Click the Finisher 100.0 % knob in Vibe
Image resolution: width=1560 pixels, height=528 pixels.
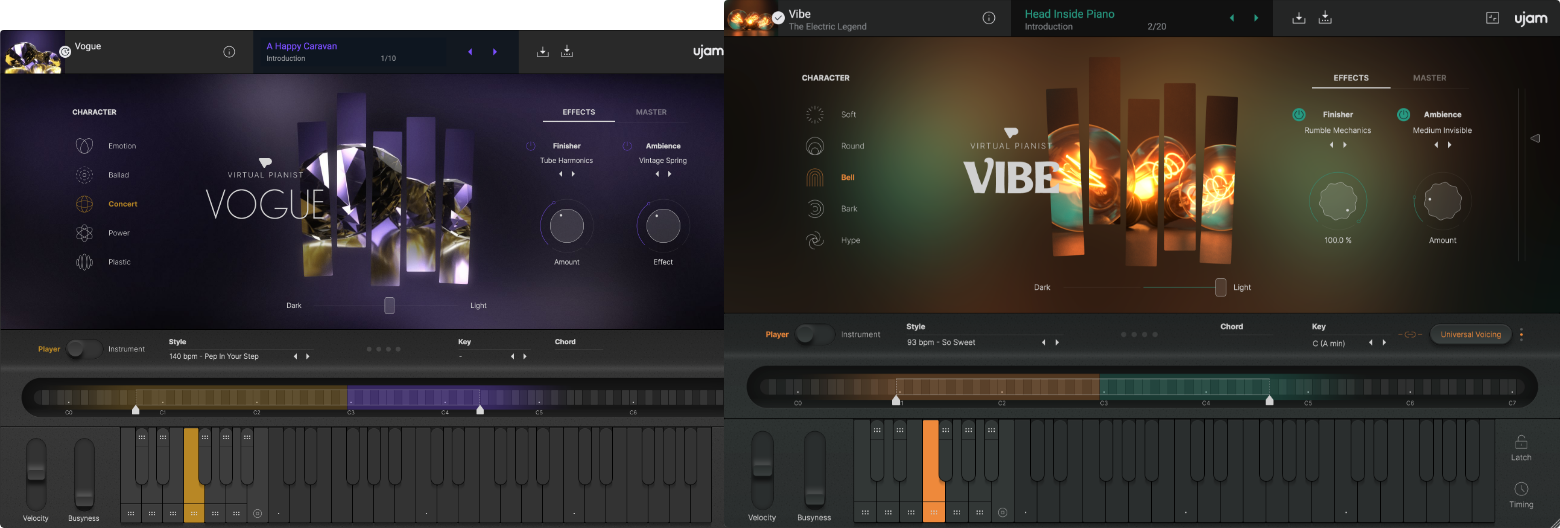(1338, 200)
